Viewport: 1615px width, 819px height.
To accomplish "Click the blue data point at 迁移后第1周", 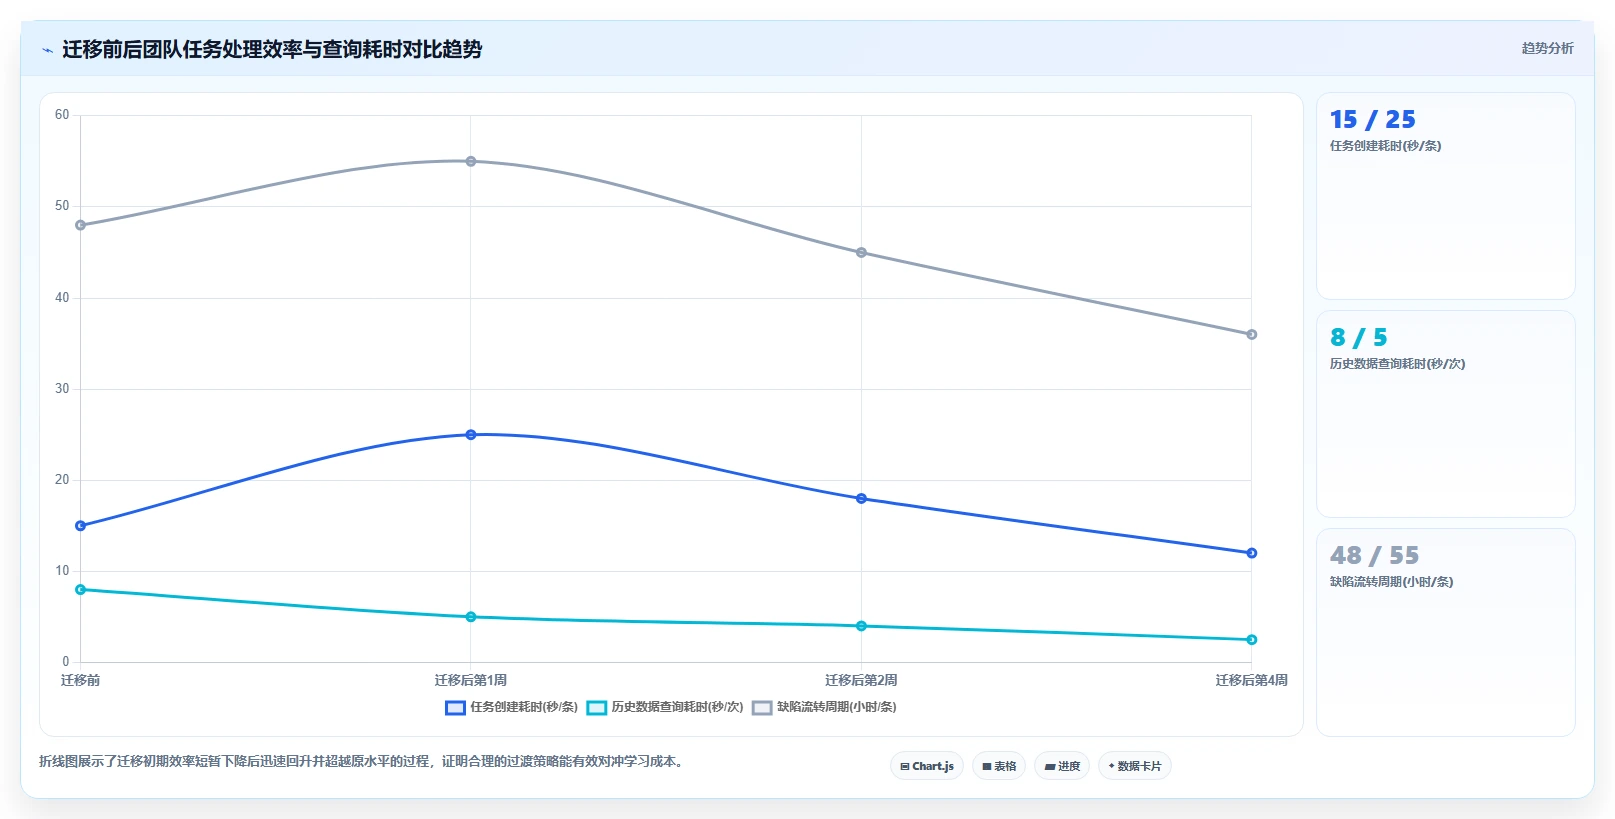I will tap(471, 435).
